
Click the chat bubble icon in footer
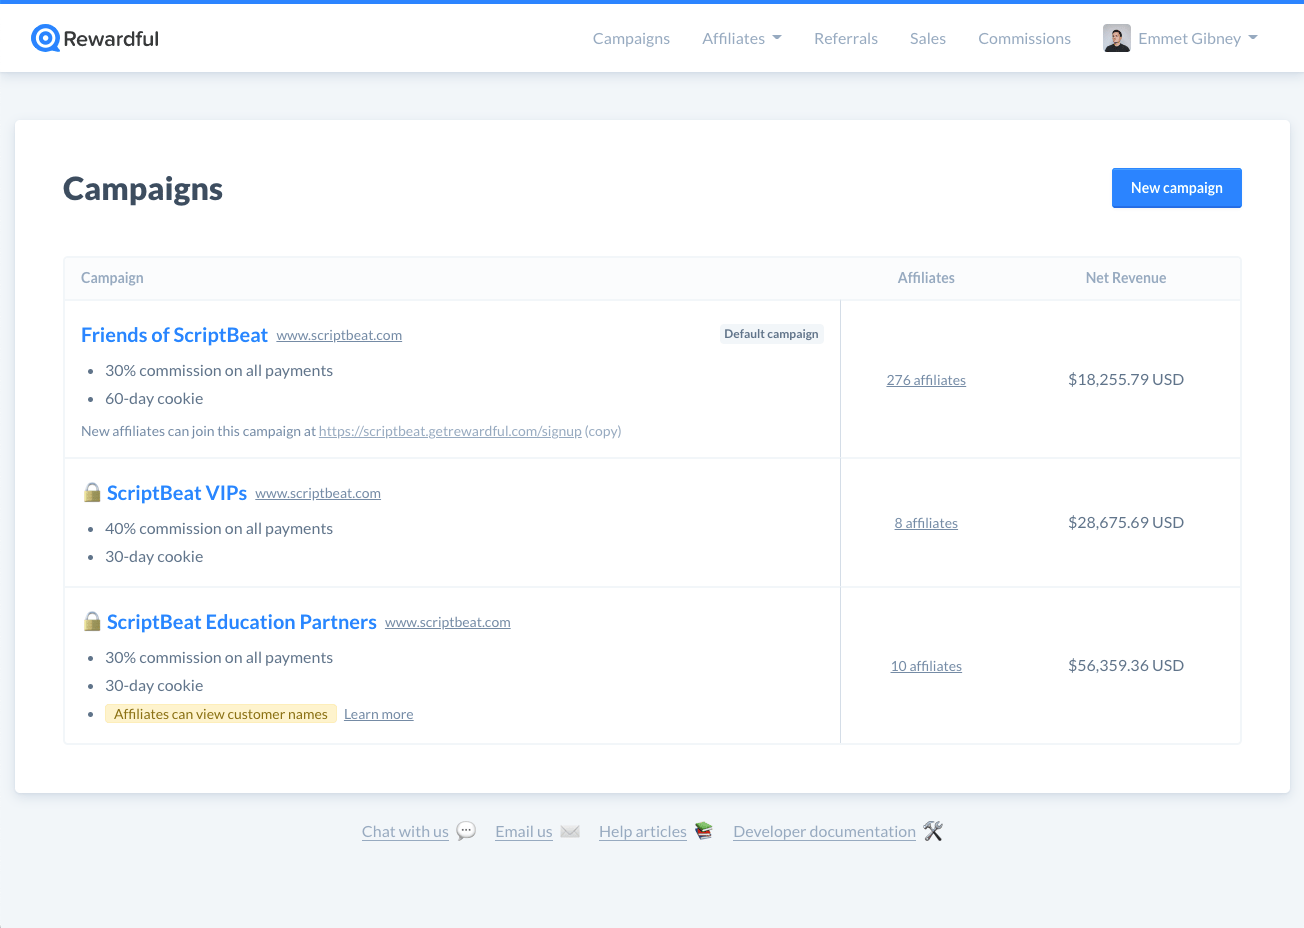tap(466, 831)
